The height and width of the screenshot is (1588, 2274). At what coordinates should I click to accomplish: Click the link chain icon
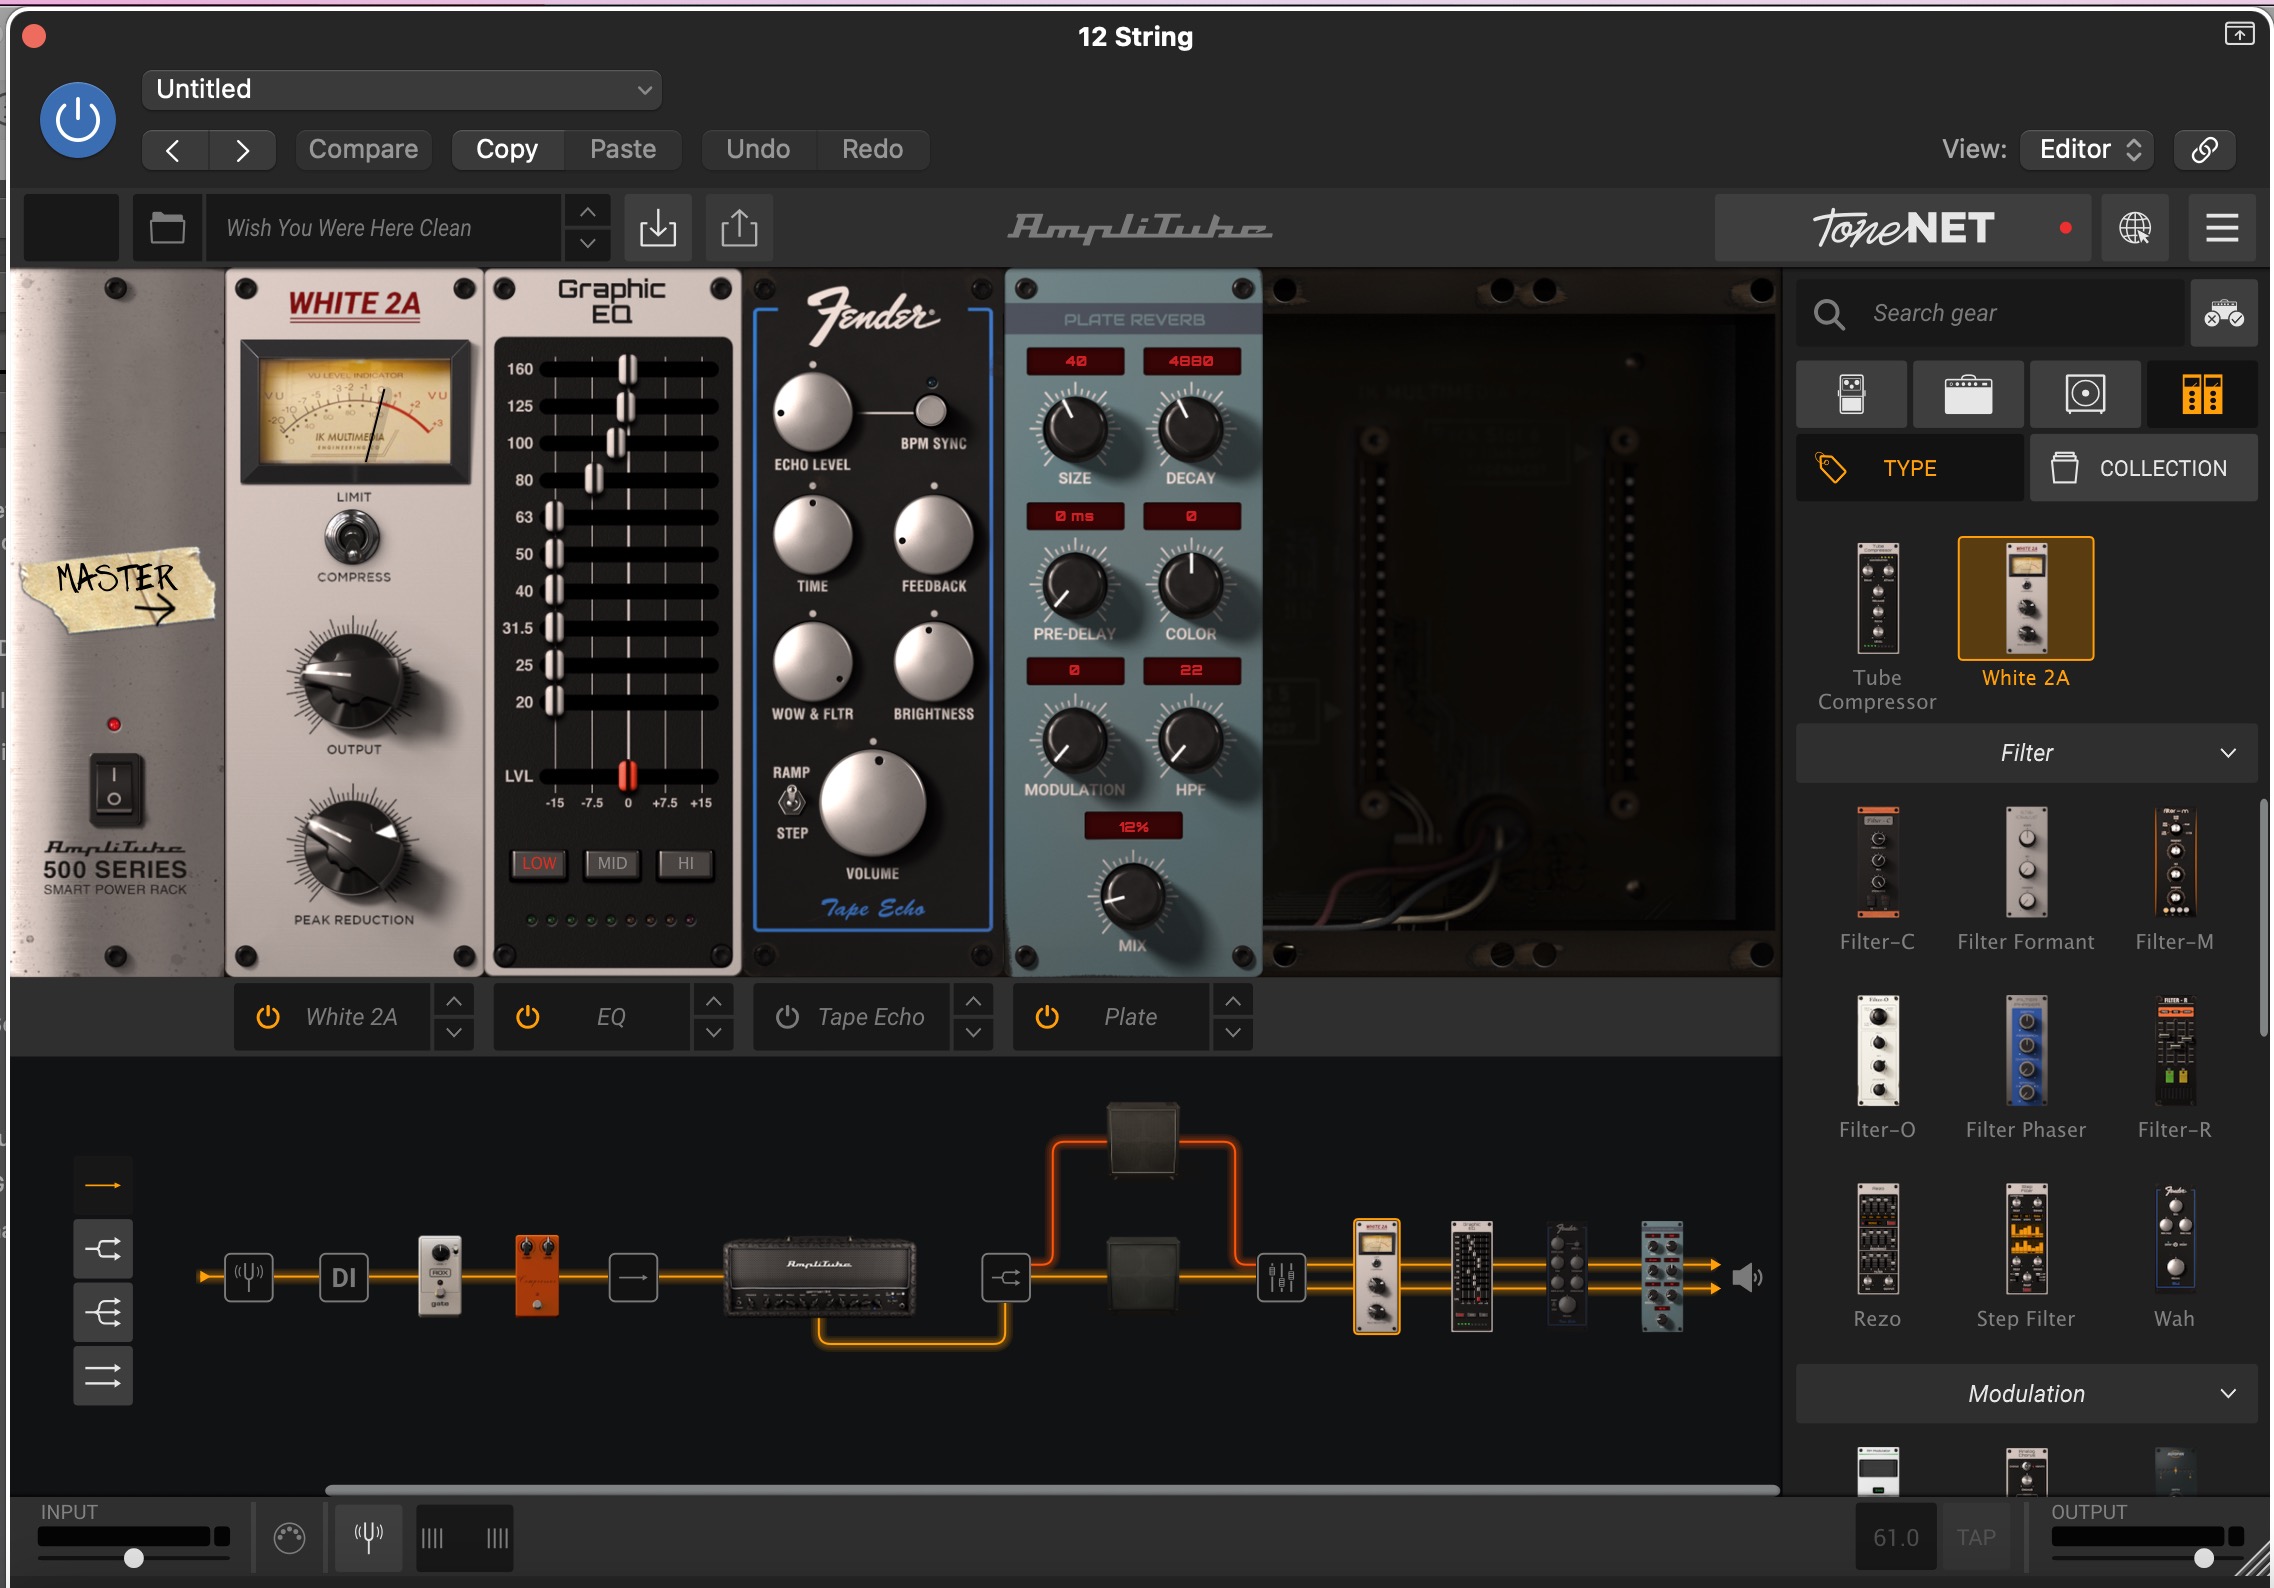(2205, 149)
